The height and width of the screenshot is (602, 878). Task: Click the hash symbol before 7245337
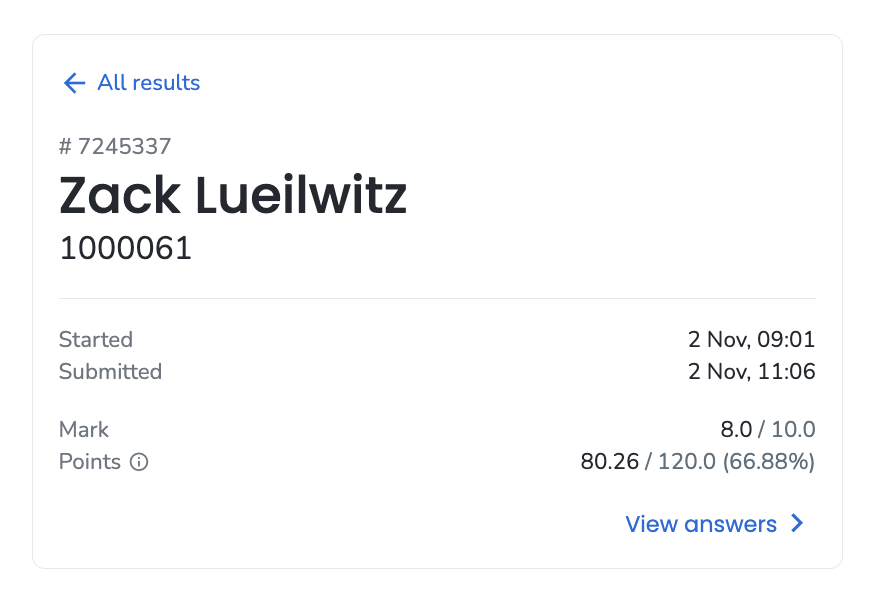[x=66, y=147]
